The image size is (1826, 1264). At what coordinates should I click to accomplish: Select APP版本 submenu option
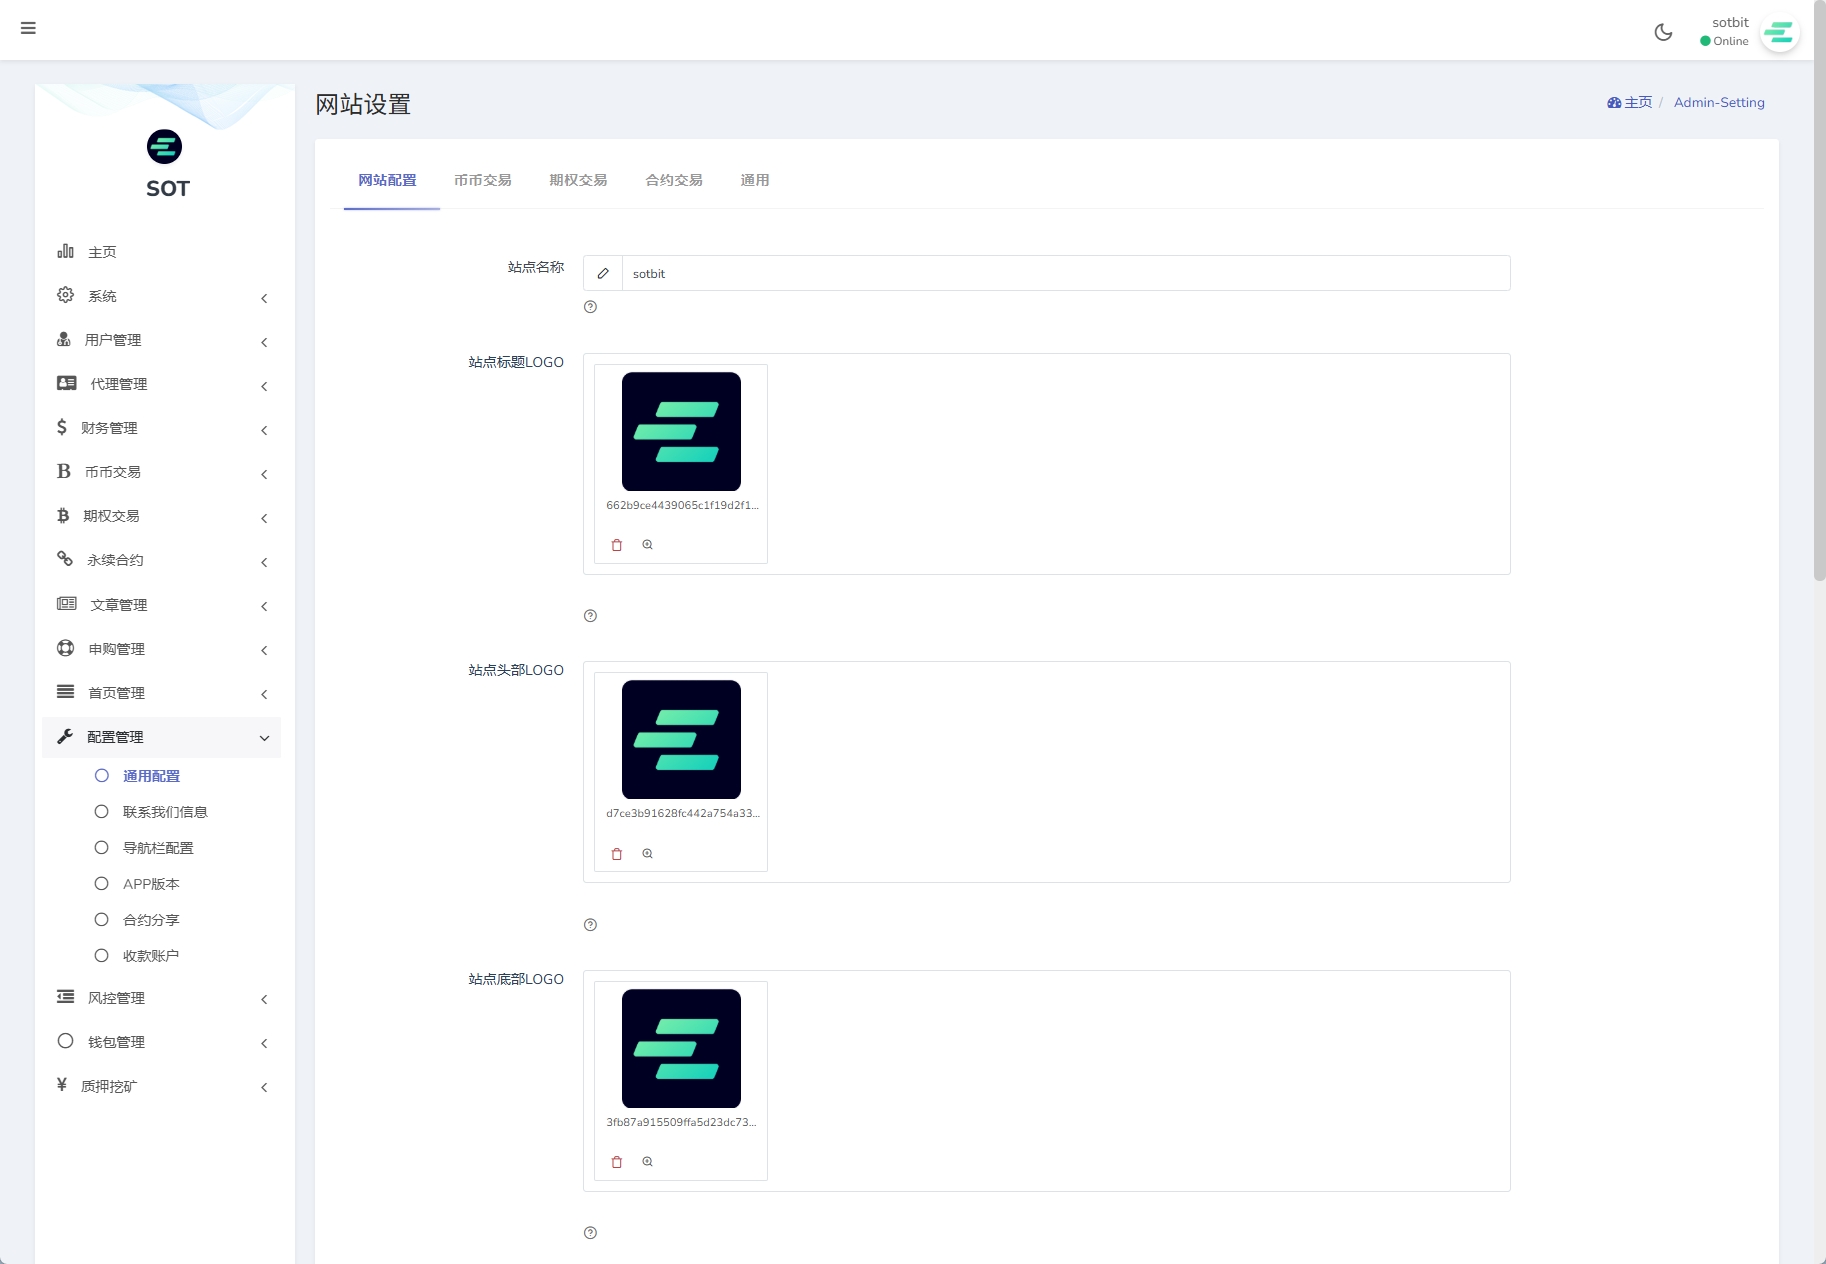click(x=151, y=884)
